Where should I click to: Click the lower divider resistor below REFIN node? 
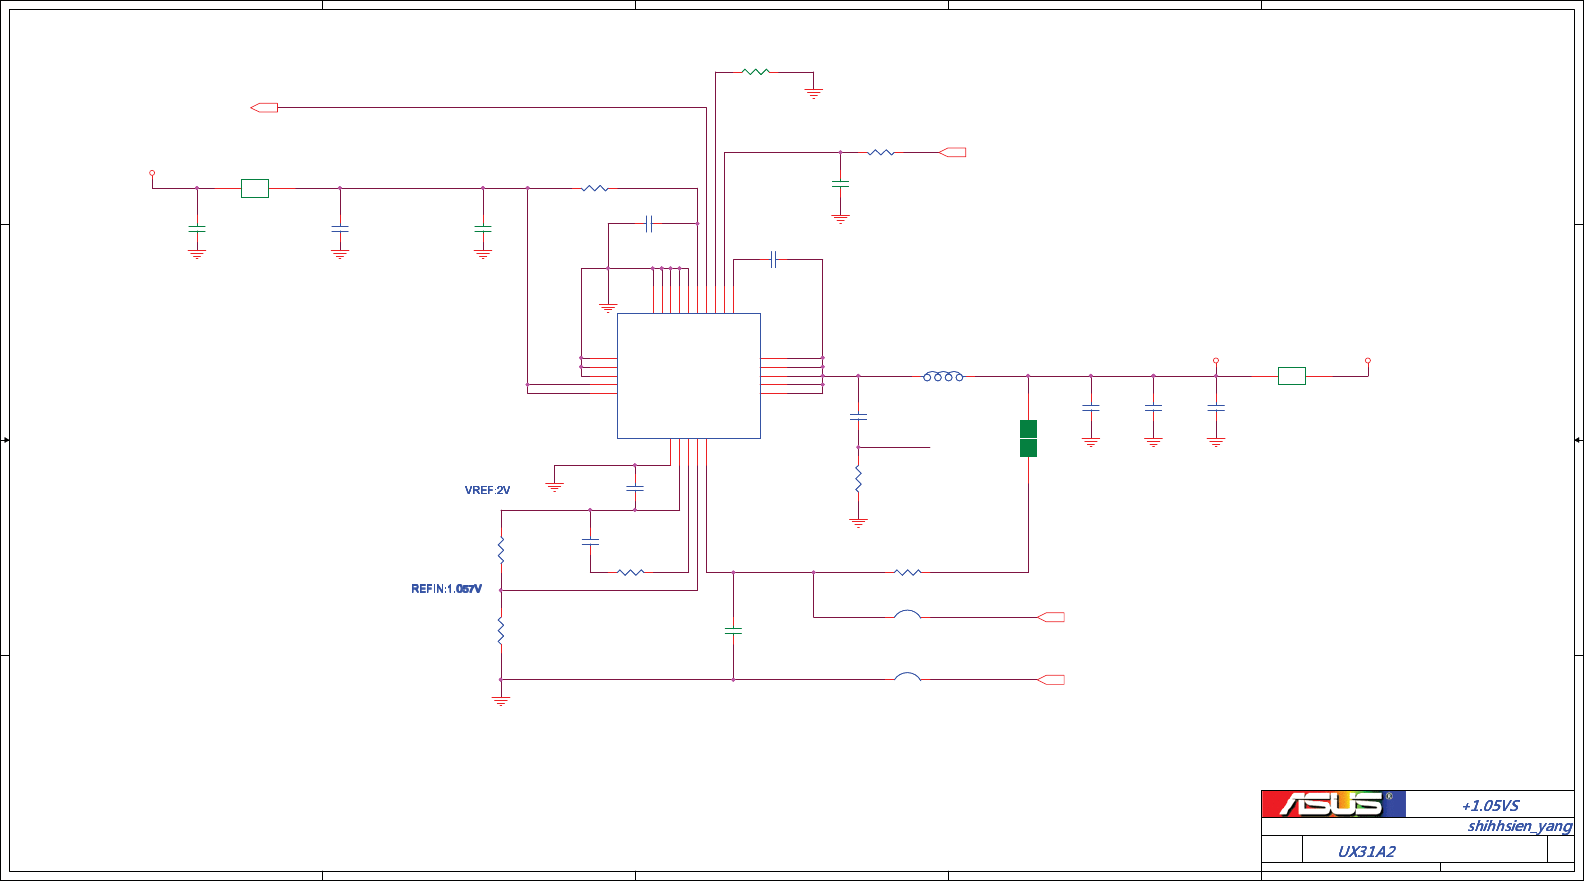pyautogui.click(x=501, y=630)
